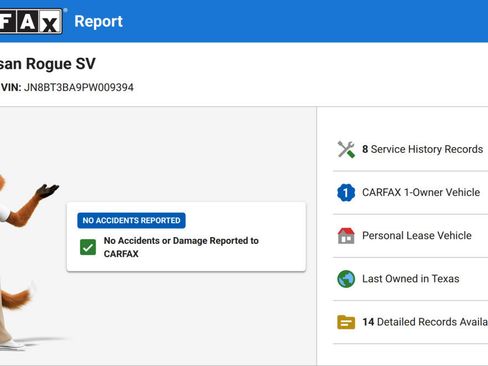Open 14 Detailed Records Available

pyautogui.click(x=411, y=322)
